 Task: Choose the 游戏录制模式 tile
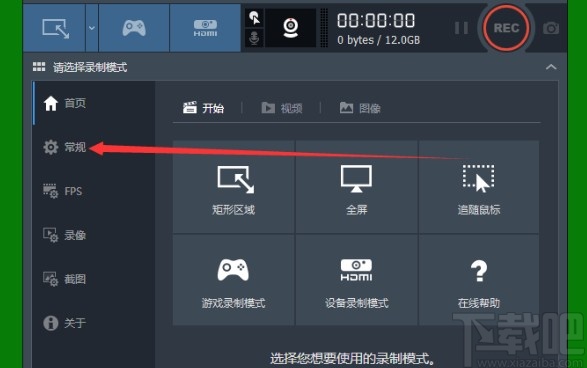(234, 280)
